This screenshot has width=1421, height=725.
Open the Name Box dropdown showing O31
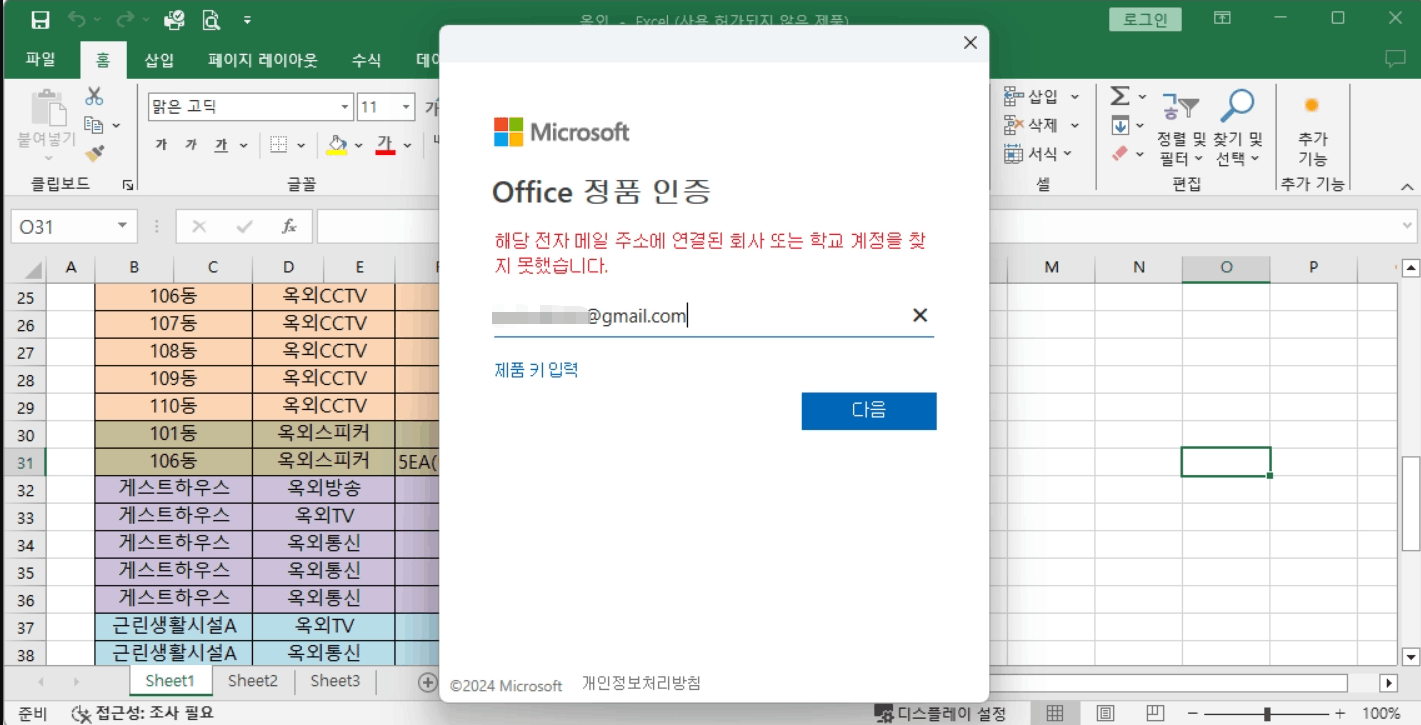tap(123, 227)
